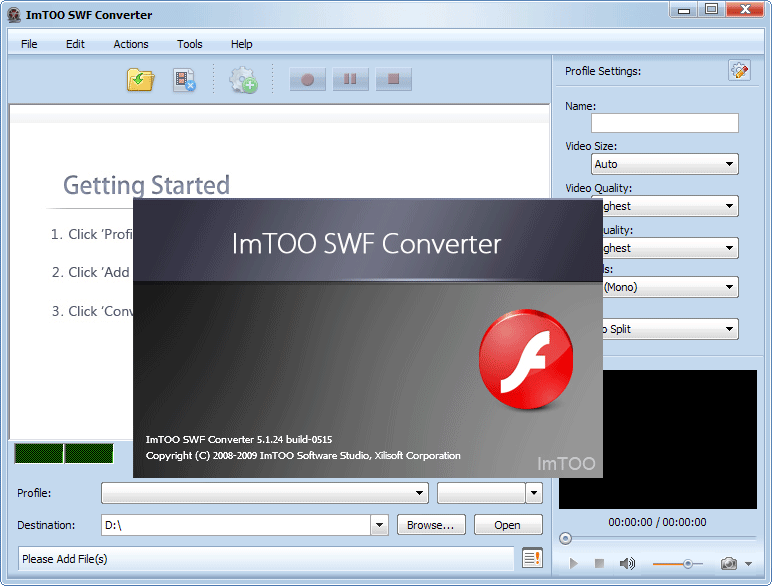Click the preview seek slider handle
The image size is (772, 586).
click(x=565, y=538)
